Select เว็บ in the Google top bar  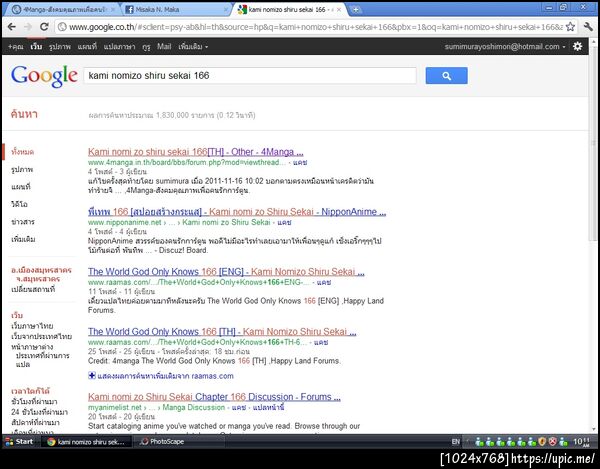pos(36,47)
